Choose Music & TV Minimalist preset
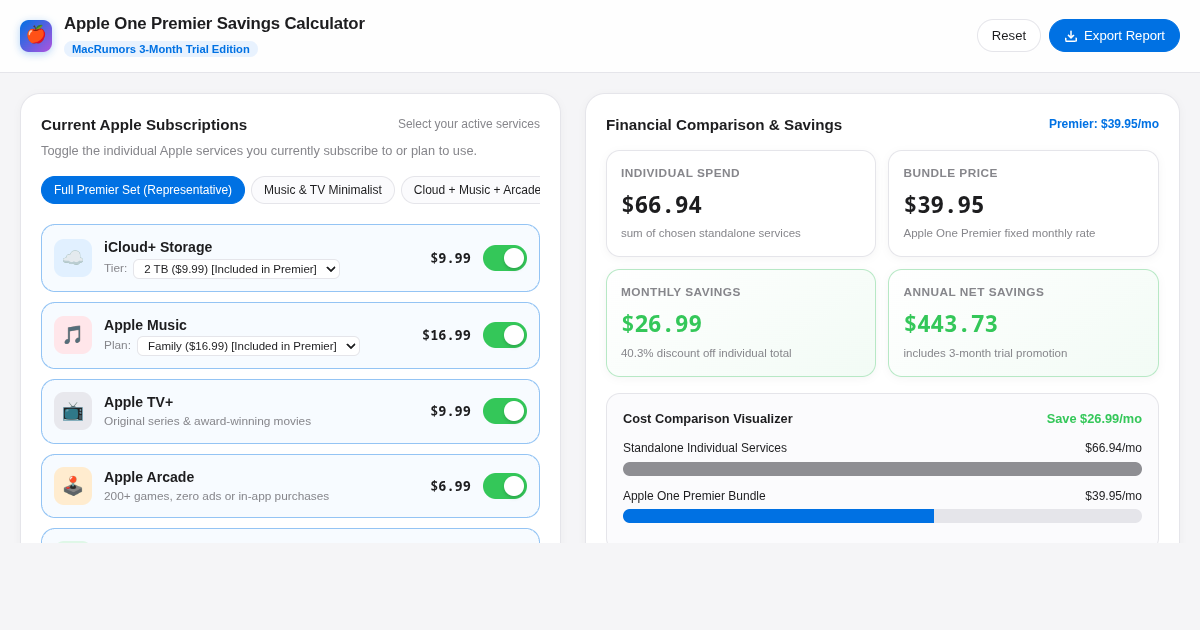The width and height of the screenshot is (1200, 630). click(x=323, y=190)
